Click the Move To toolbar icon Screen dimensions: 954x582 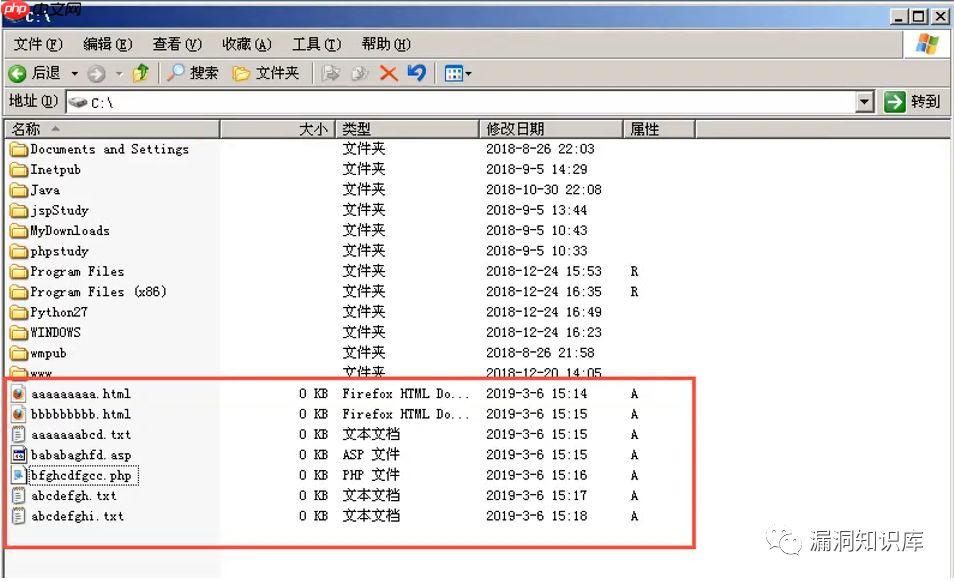point(330,74)
